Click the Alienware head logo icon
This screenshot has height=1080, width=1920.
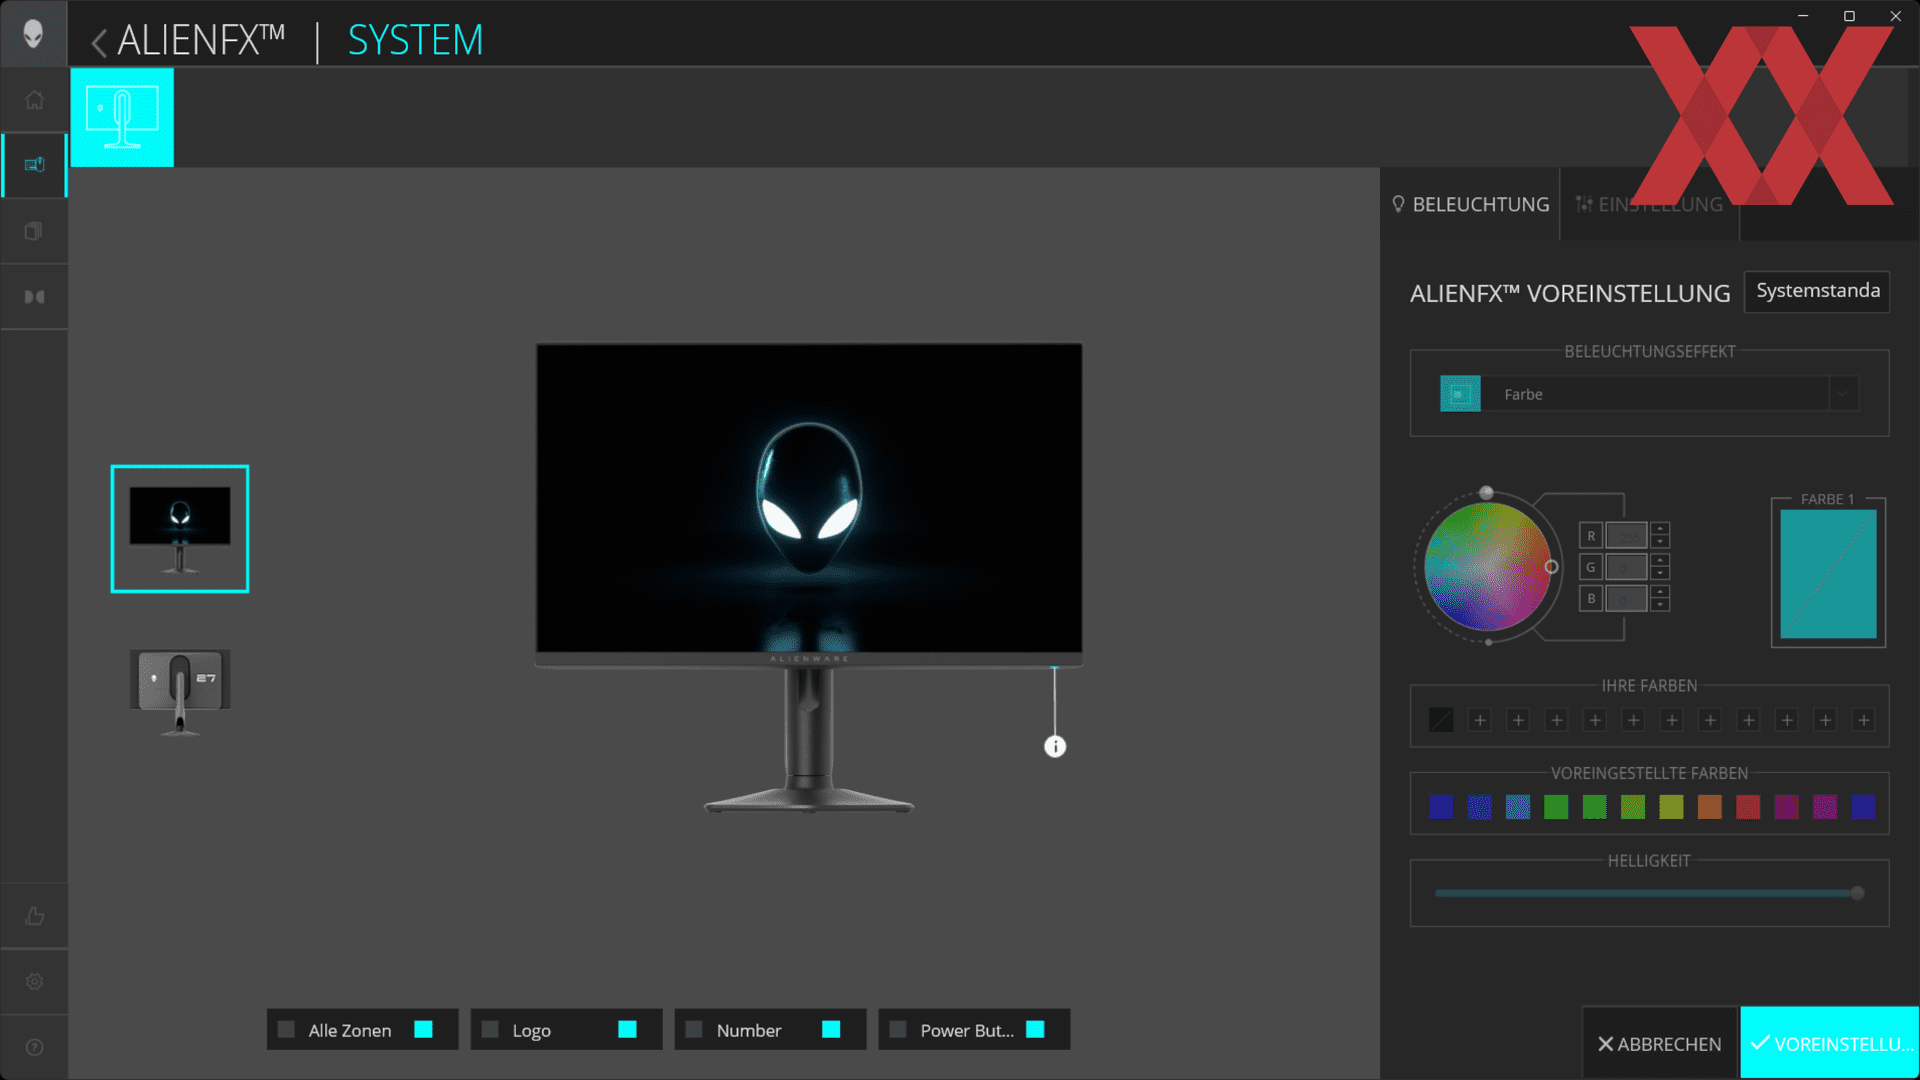(33, 34)
